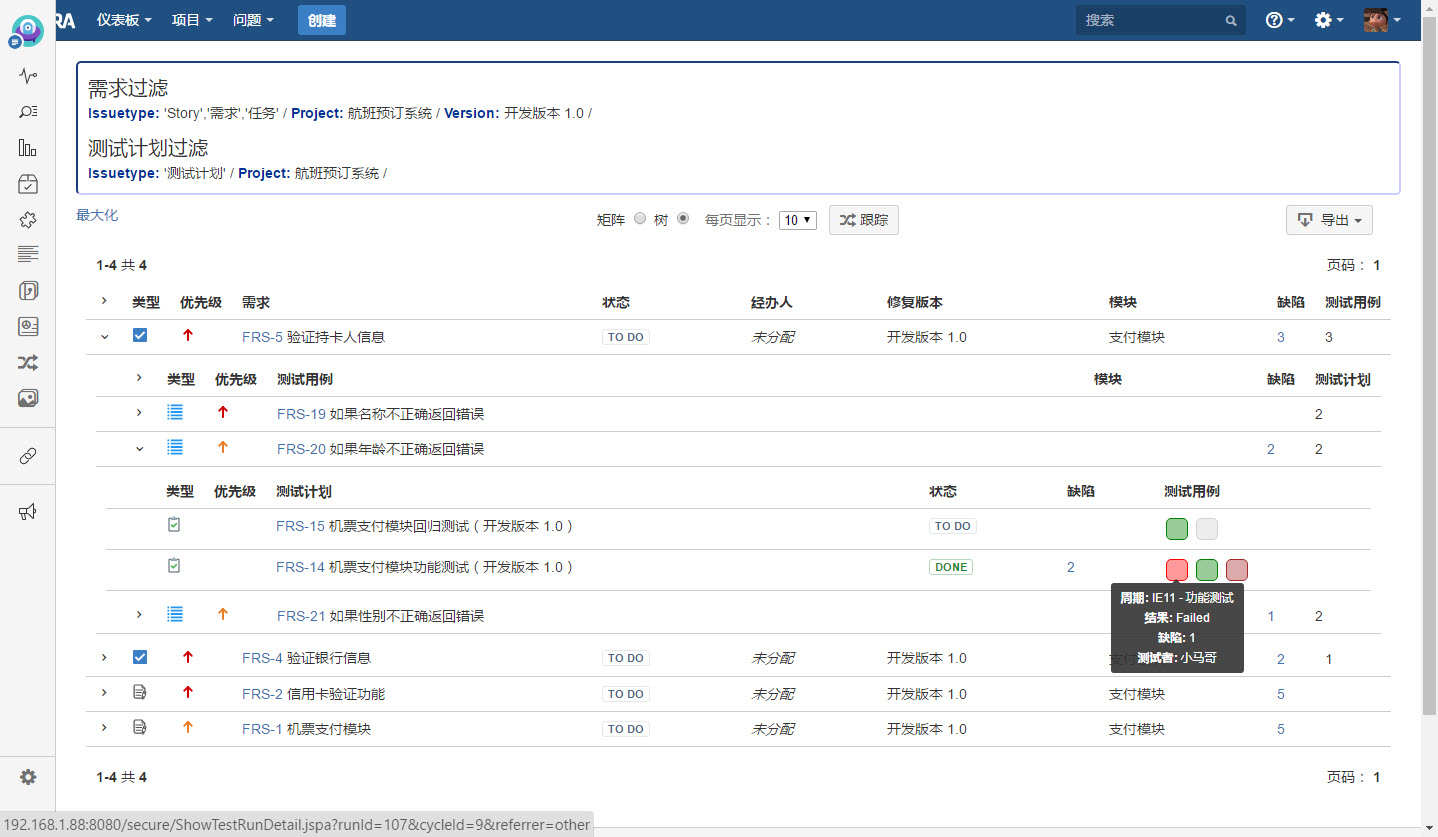Click the document type icon for FRS-2
Image resolution: width=1438 pixels, height=837 pixels.
(140, 692)
